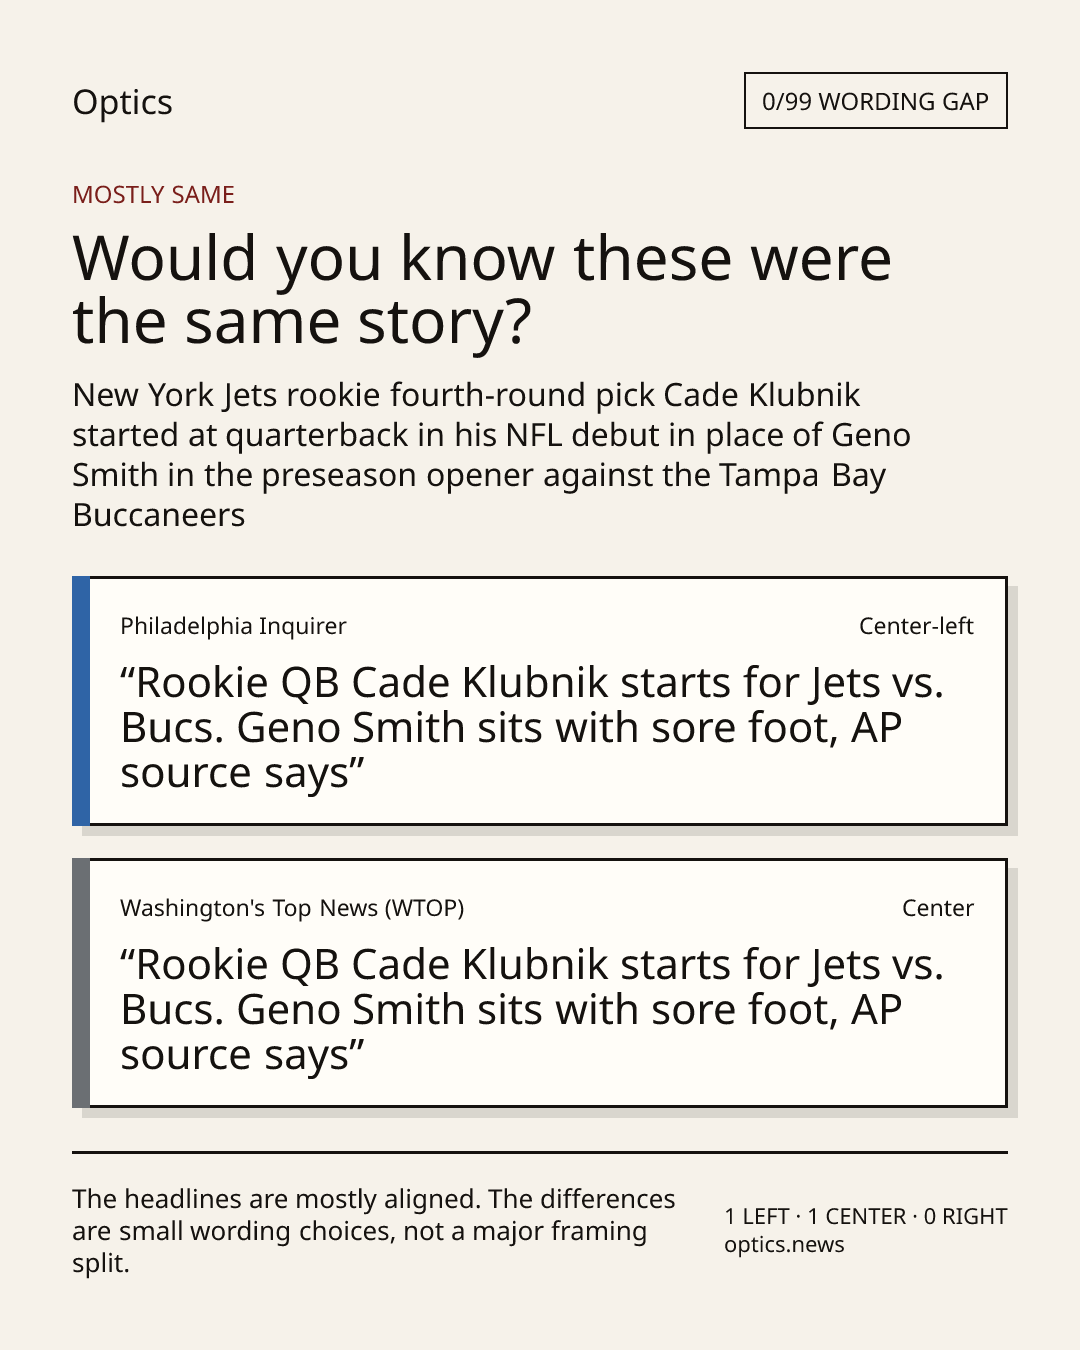Viewport: 1080px width, 1350px height.
Task: Click the gray bias stripe on the WTOP card
Action: (81, 983)
